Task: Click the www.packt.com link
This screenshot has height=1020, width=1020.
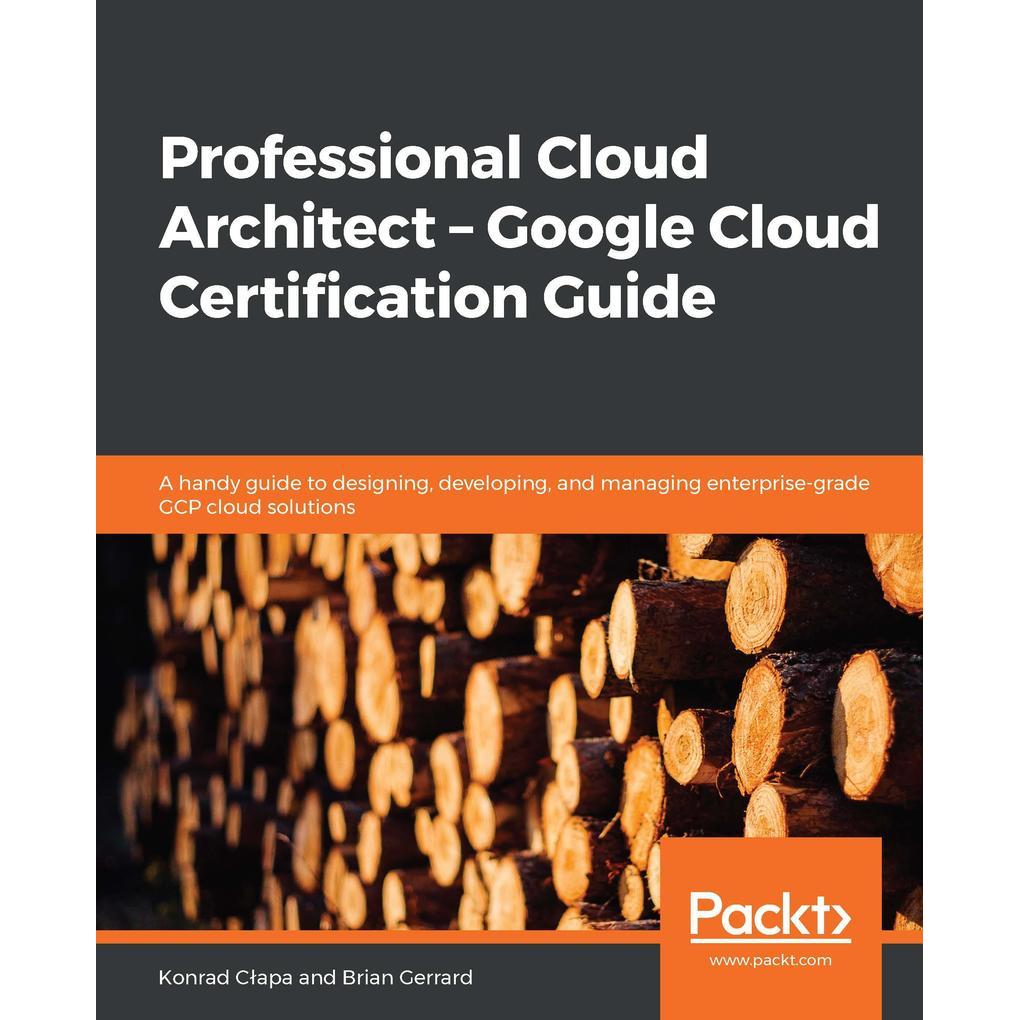Action: [770, 960]
